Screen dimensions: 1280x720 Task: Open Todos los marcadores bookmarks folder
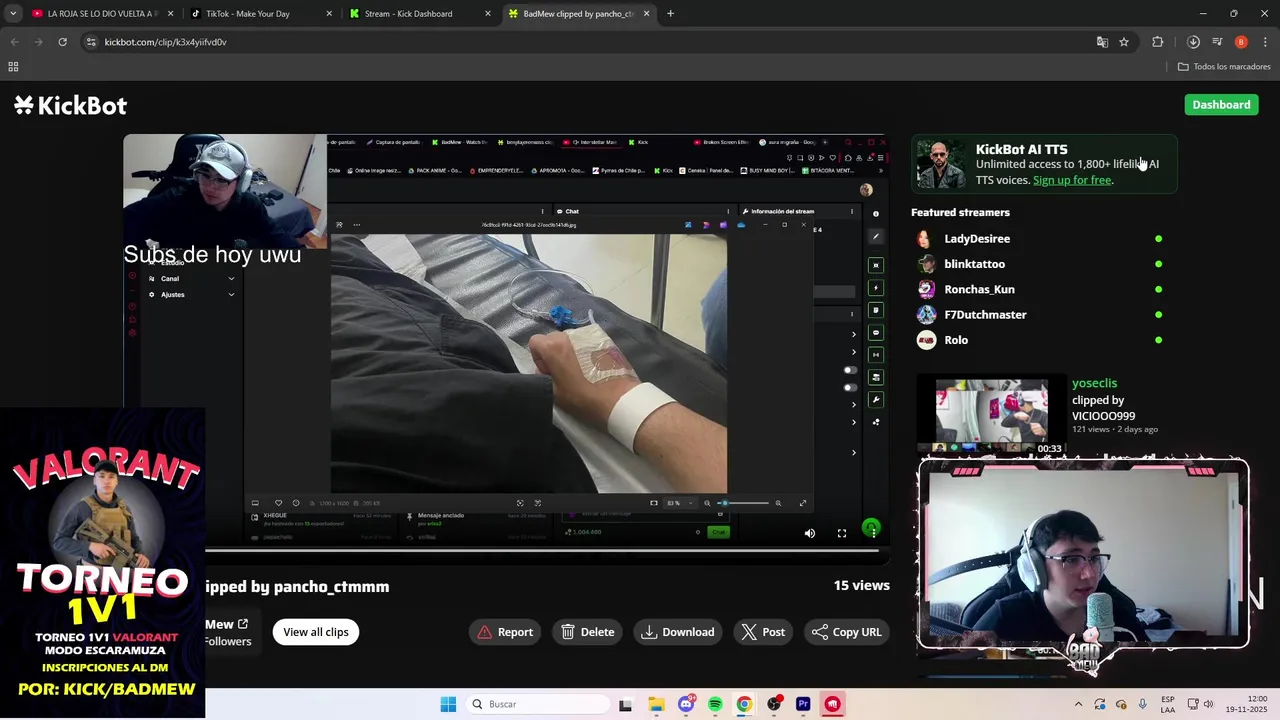point(1224,67)
